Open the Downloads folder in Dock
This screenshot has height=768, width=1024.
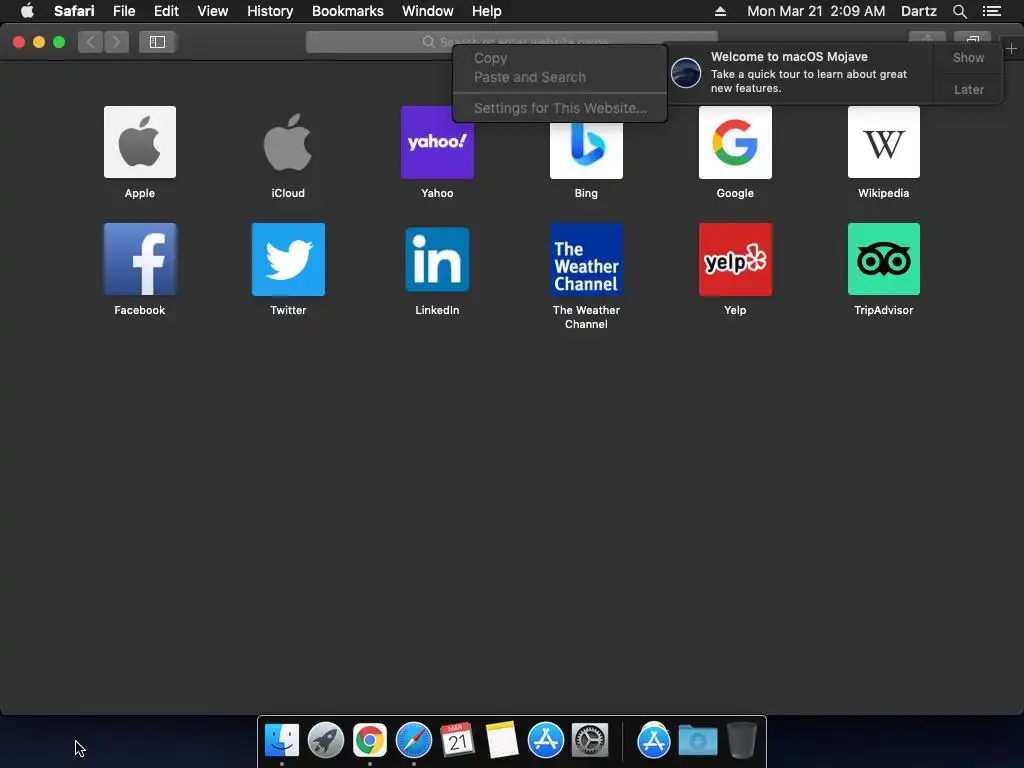(x=697, y=741)
